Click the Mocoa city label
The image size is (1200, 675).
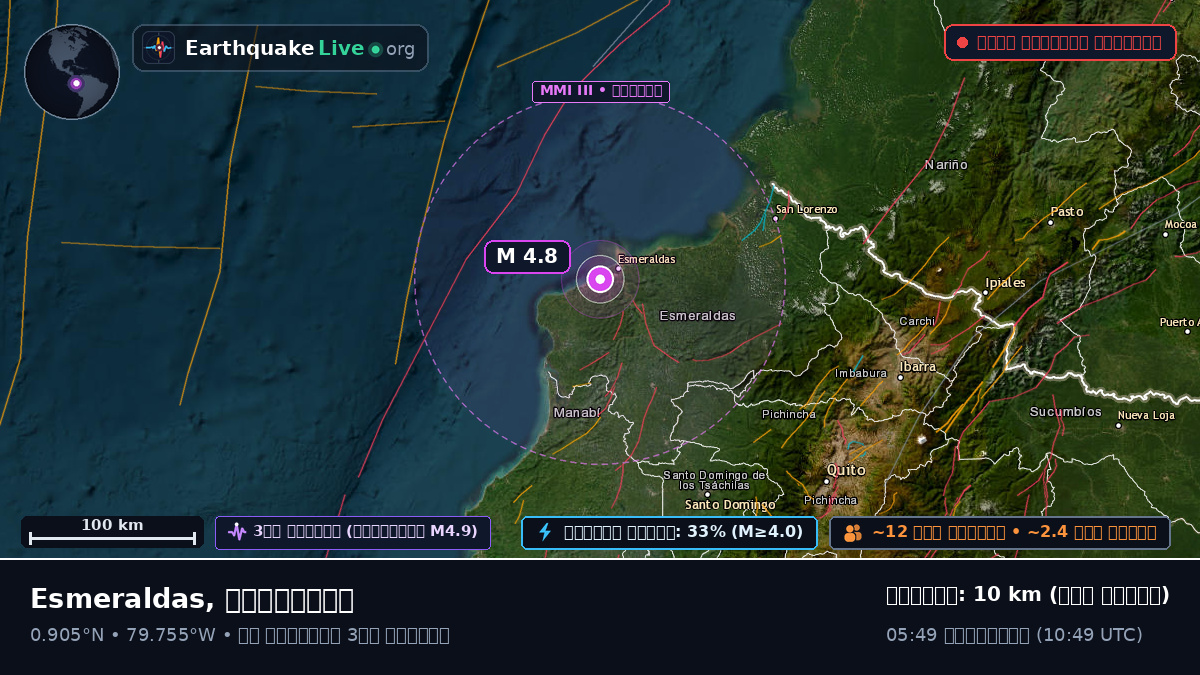point(1180,225)
